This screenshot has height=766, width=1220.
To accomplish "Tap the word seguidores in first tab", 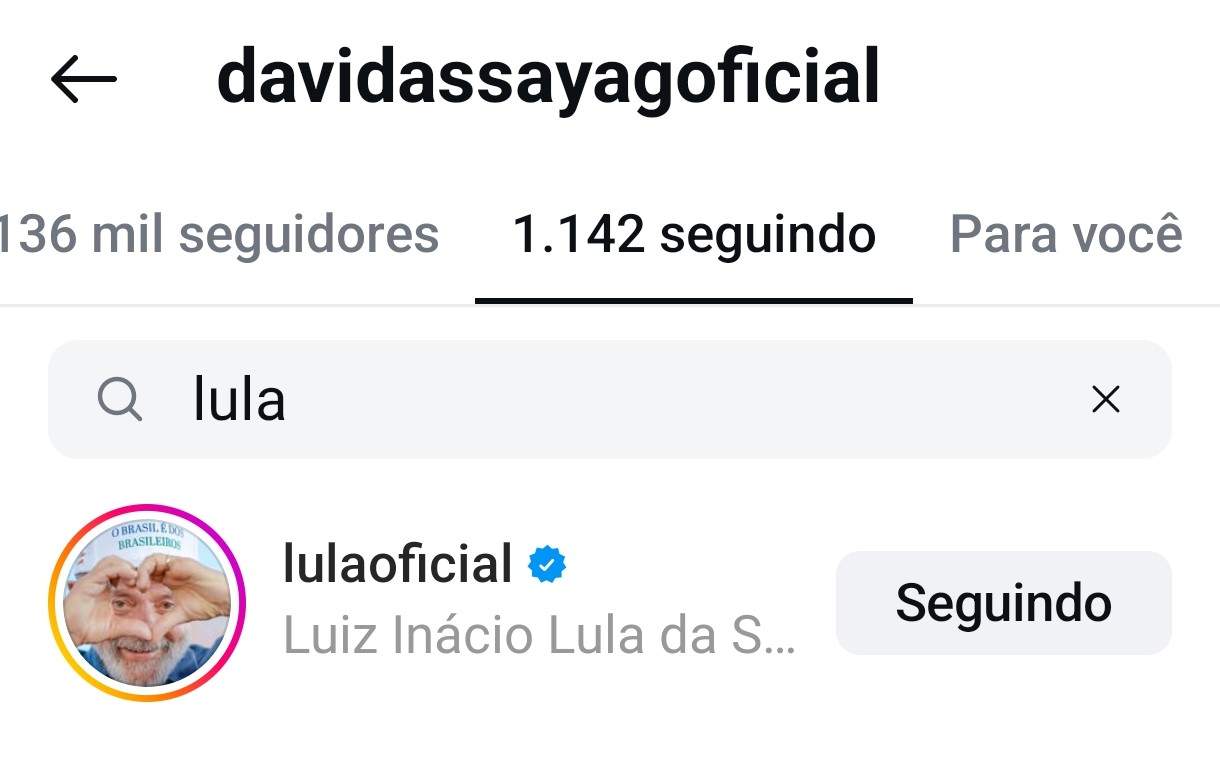I will pyautogui.click(x=308, y=235).
